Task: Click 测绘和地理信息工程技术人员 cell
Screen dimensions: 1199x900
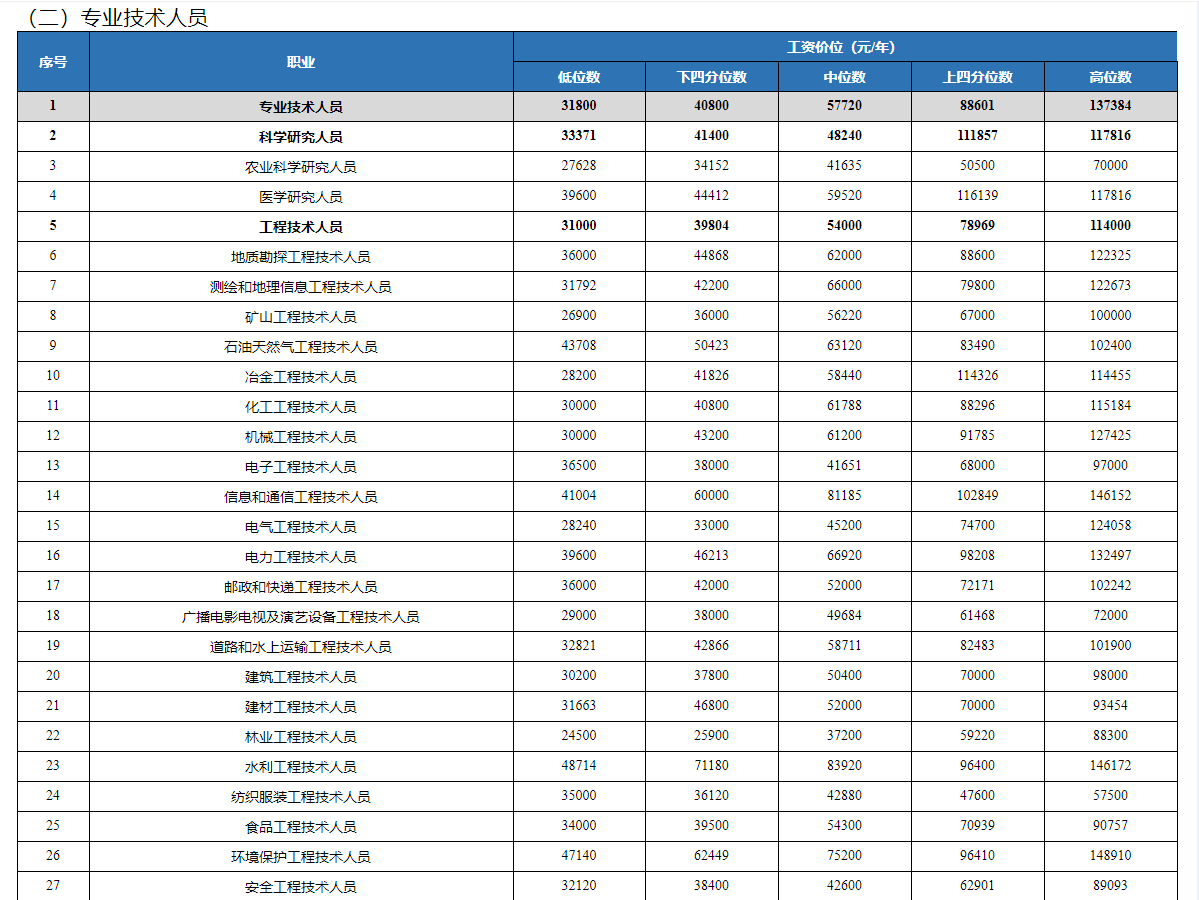Action: 301,286
